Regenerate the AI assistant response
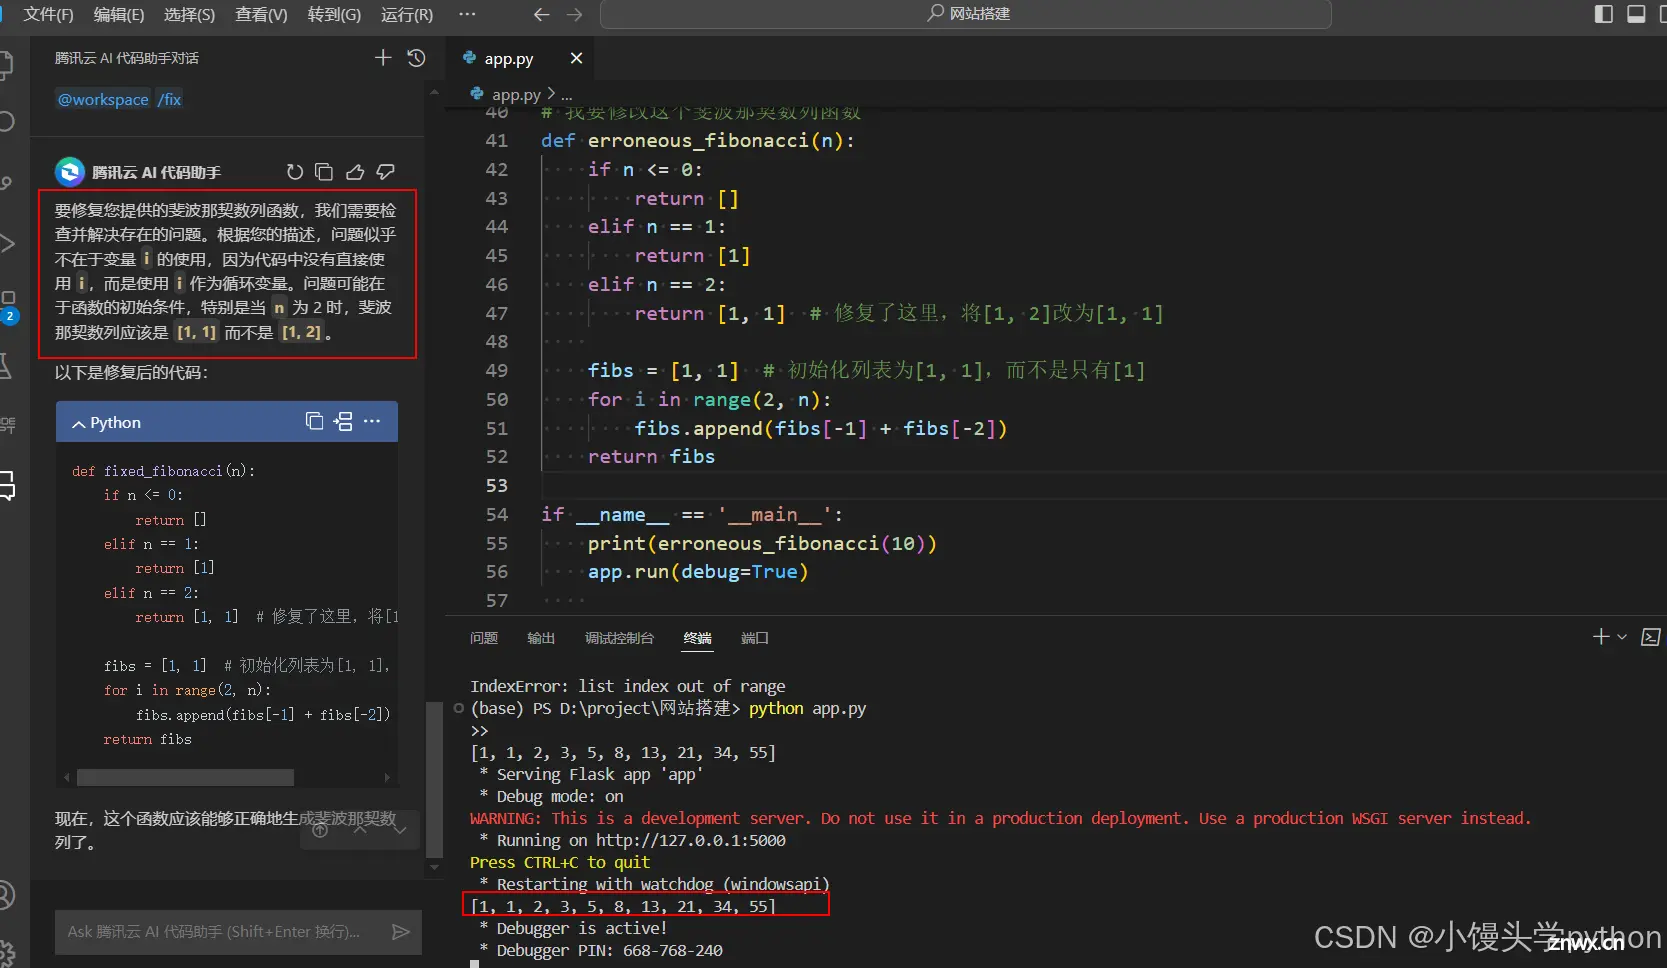The image size is (1667, 968). (294, 172)
